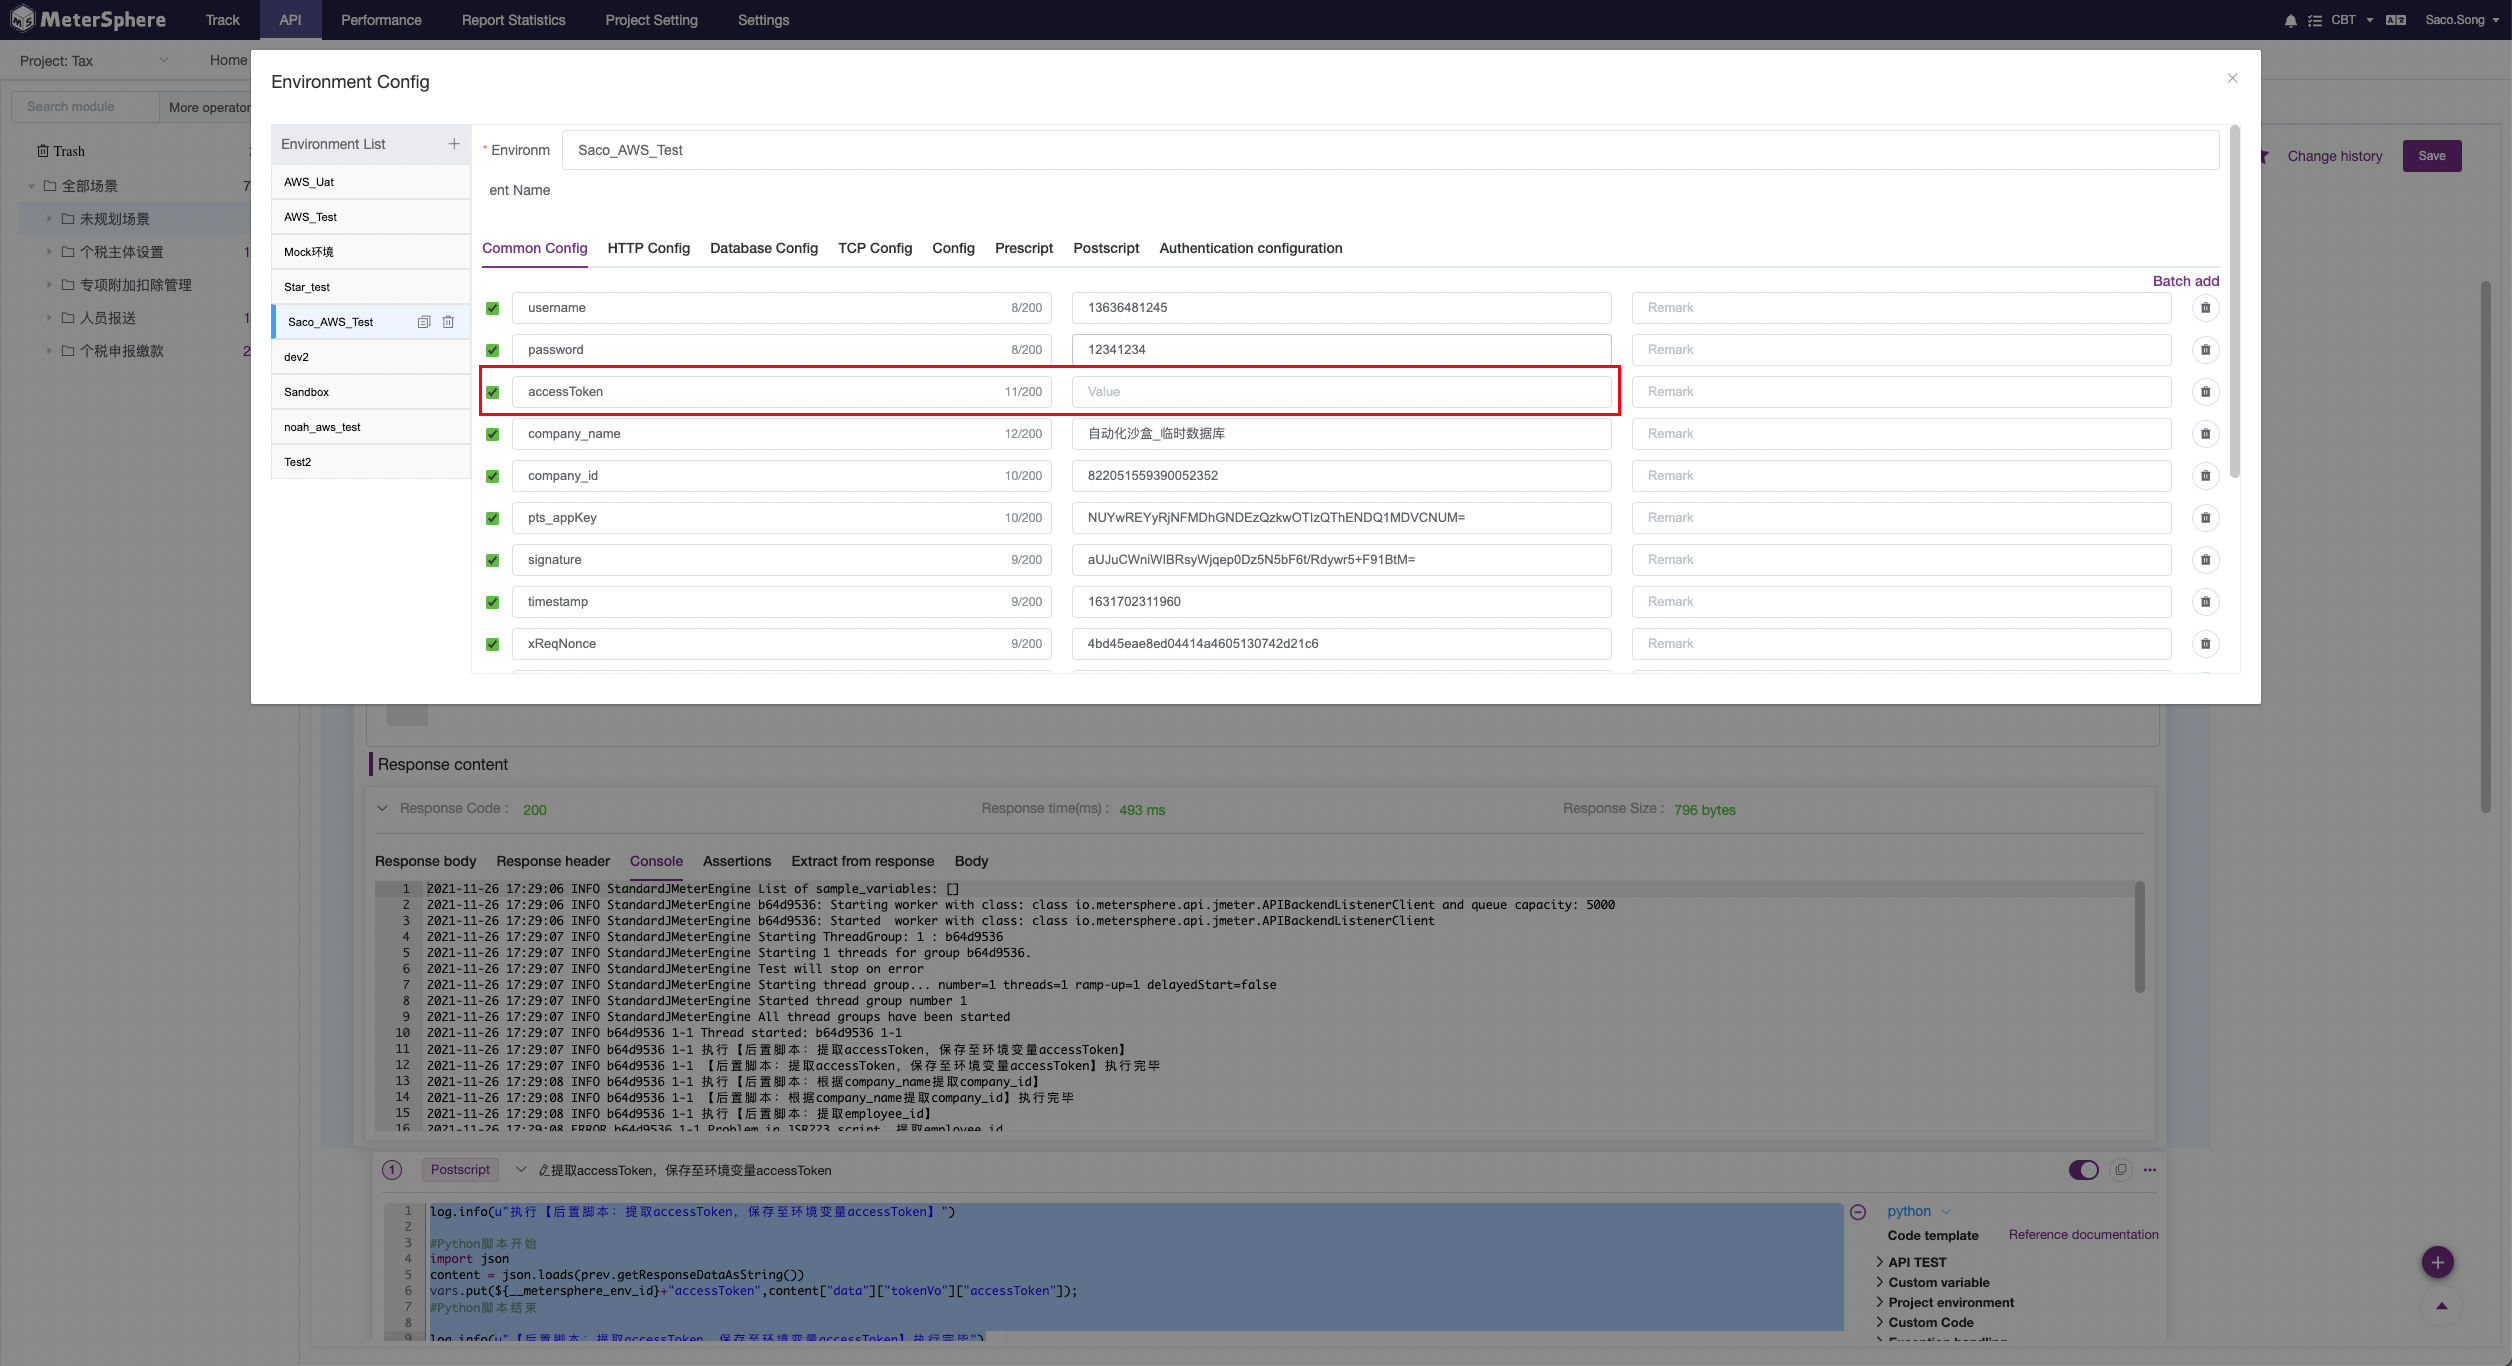Switch to the HTTP Config tab
This screenshot has height=1366, width=2512.
[648, 248]
